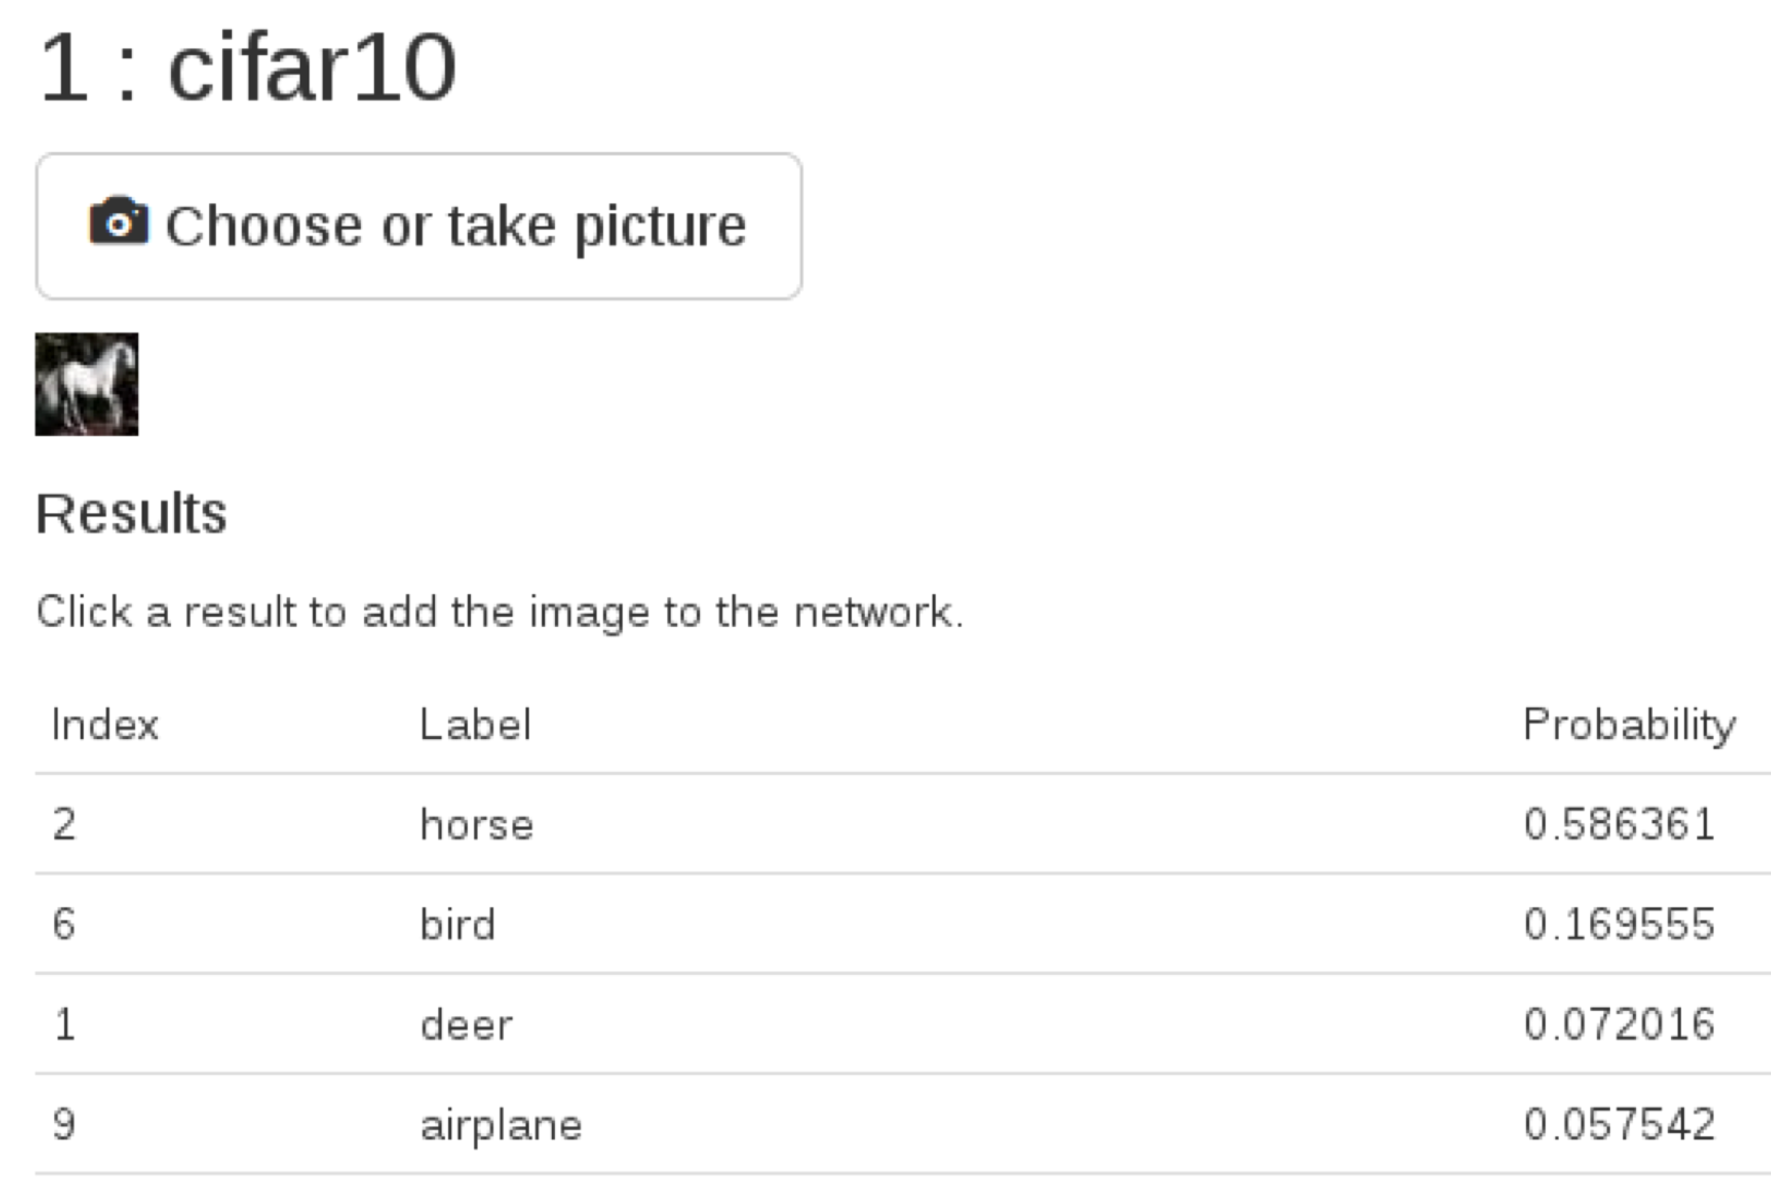Screen dimensions: 1771x1177
Task: Choose the deer result label
Action: [x=466, y=1025]
